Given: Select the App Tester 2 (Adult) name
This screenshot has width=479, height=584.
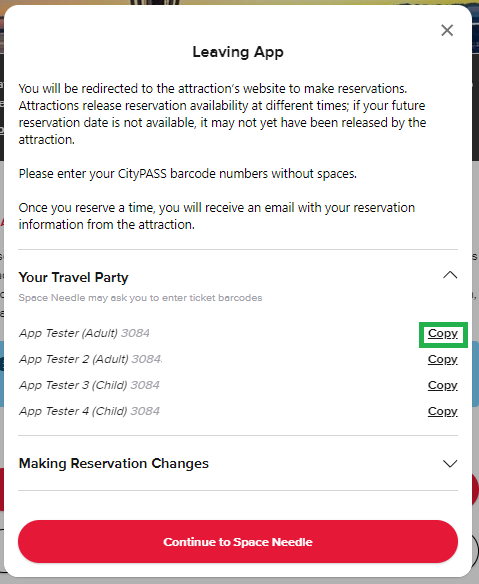Looking at the screenshot, I should click(x=73, y=359).
